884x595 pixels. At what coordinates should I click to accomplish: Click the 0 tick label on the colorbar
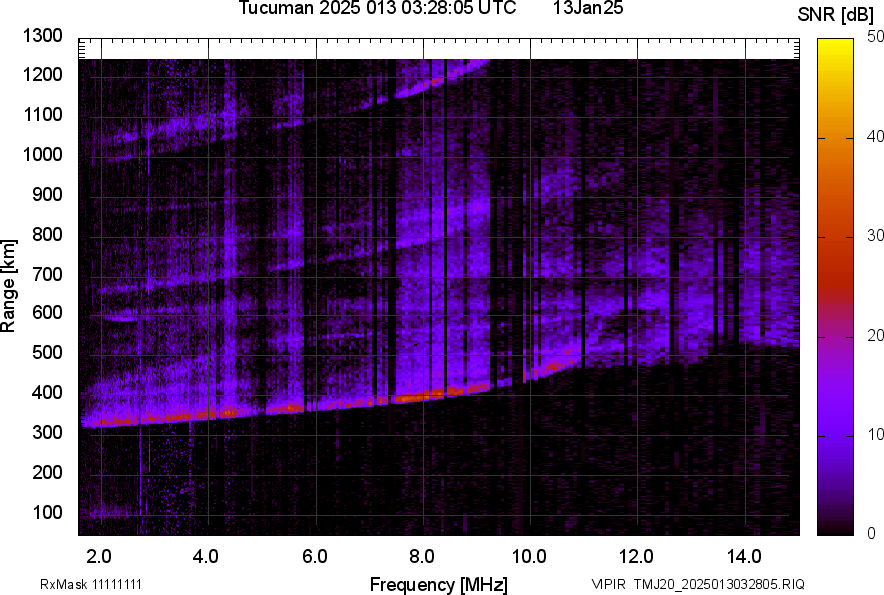871,533
